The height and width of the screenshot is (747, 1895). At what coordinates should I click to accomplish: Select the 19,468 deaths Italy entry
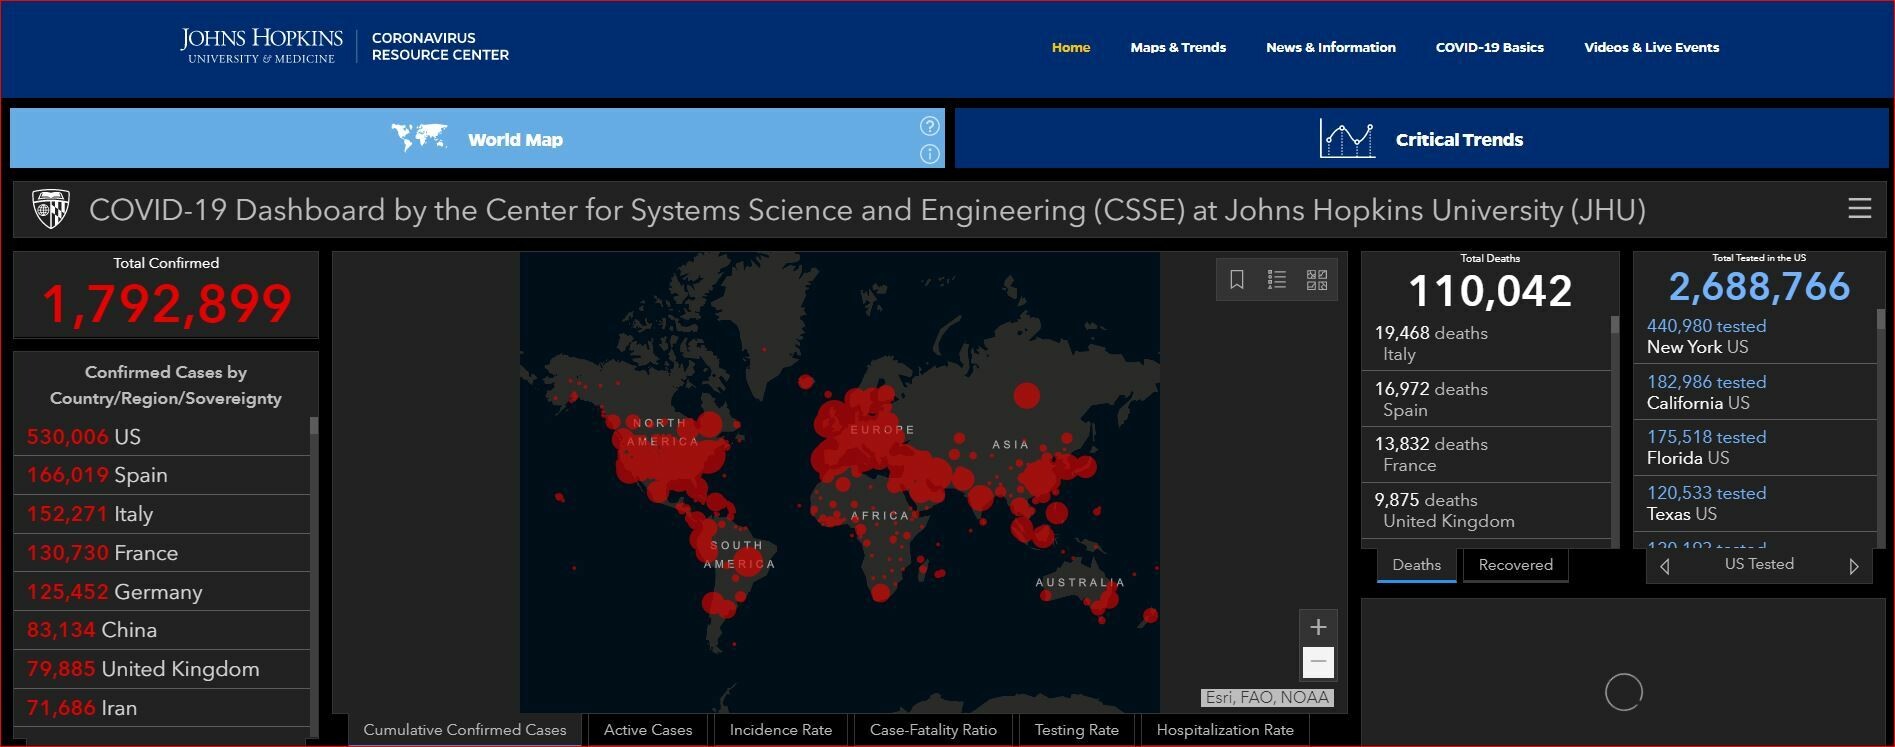1486,343
